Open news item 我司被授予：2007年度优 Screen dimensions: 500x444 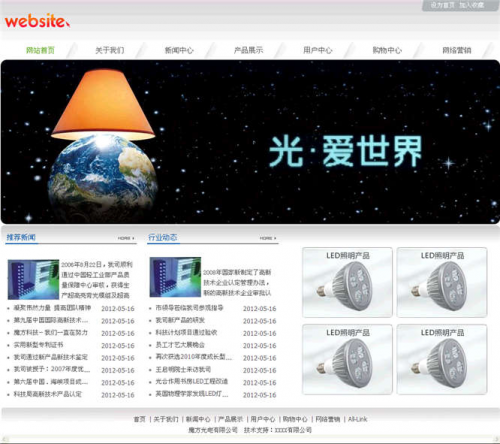coord(52,369)
